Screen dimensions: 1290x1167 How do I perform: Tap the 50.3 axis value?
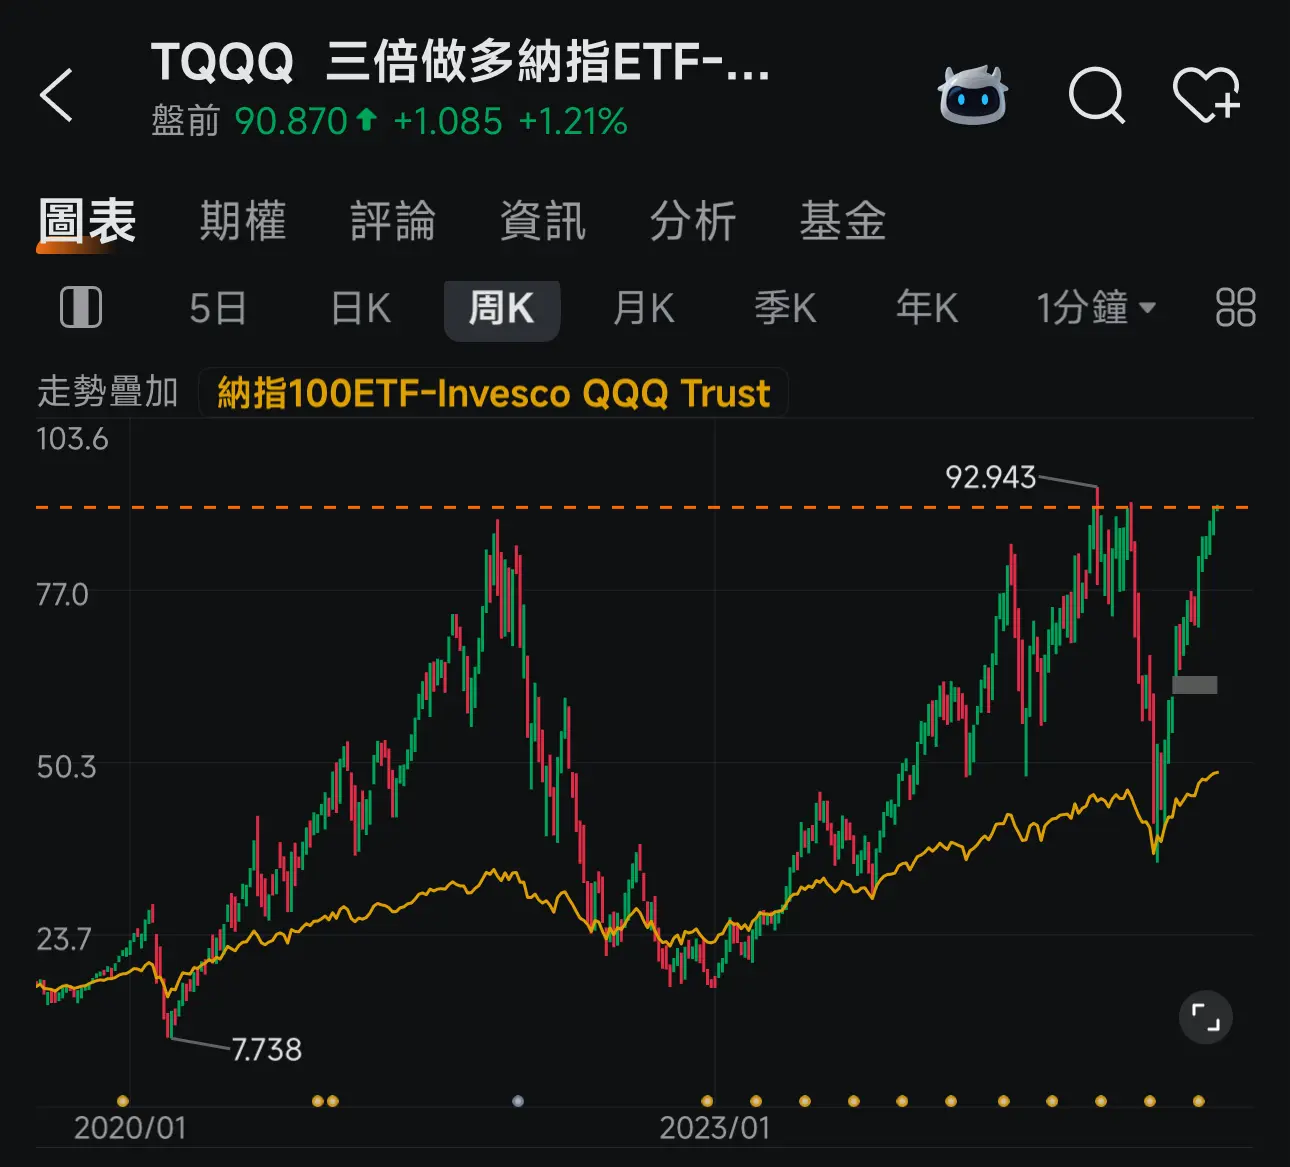[66, 767]
